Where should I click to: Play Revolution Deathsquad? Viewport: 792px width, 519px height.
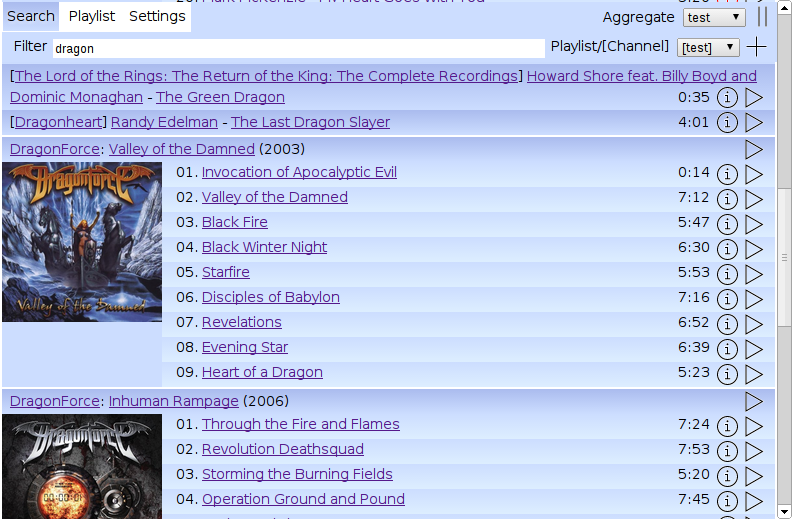click(x=754, y=451)
